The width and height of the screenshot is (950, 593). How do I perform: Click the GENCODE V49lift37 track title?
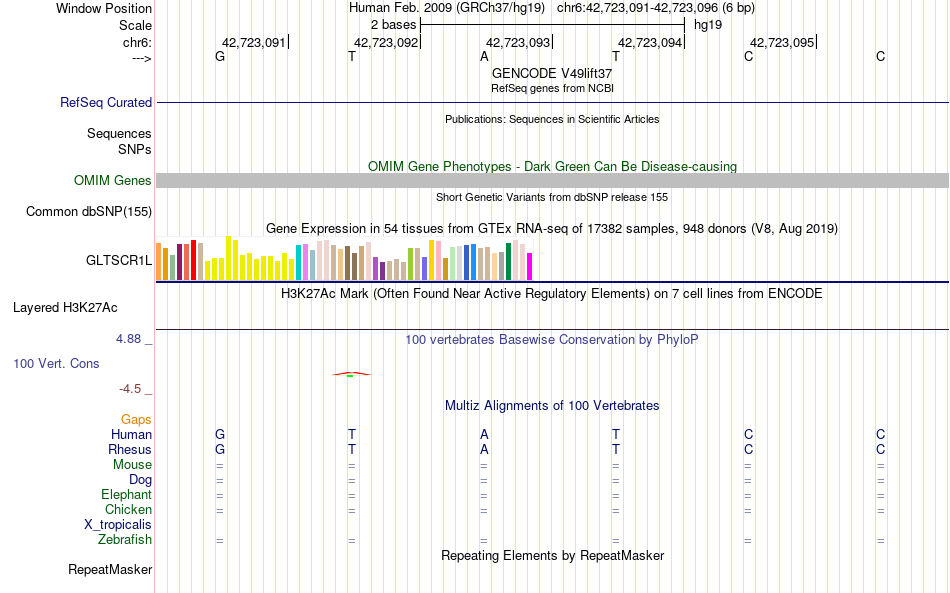point(552,73)
